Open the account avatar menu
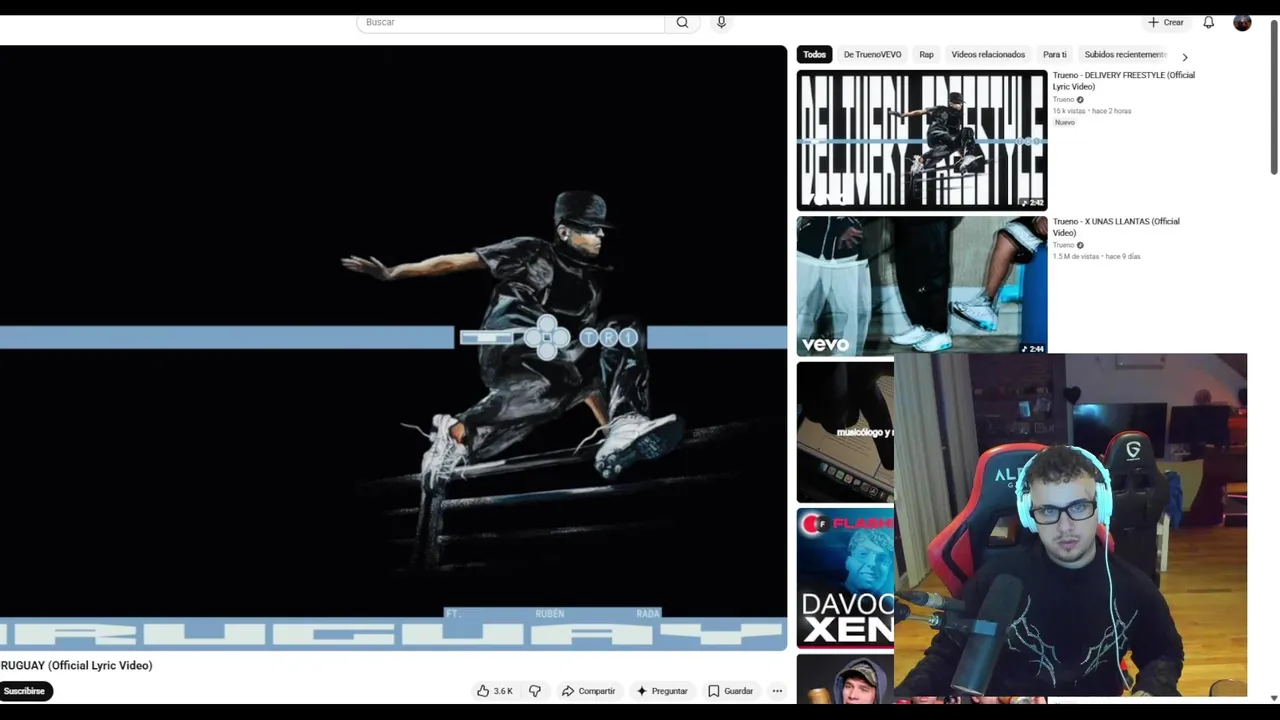 (x=1242, y=22)
